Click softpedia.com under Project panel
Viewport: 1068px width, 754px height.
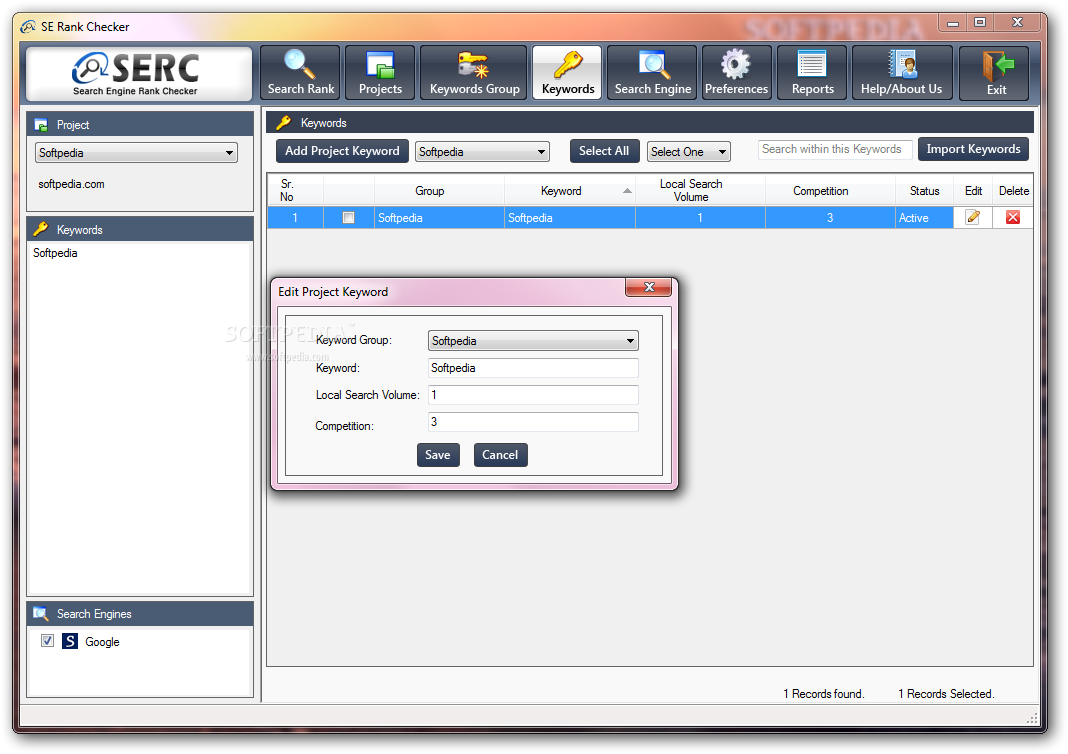pos(72,184)
